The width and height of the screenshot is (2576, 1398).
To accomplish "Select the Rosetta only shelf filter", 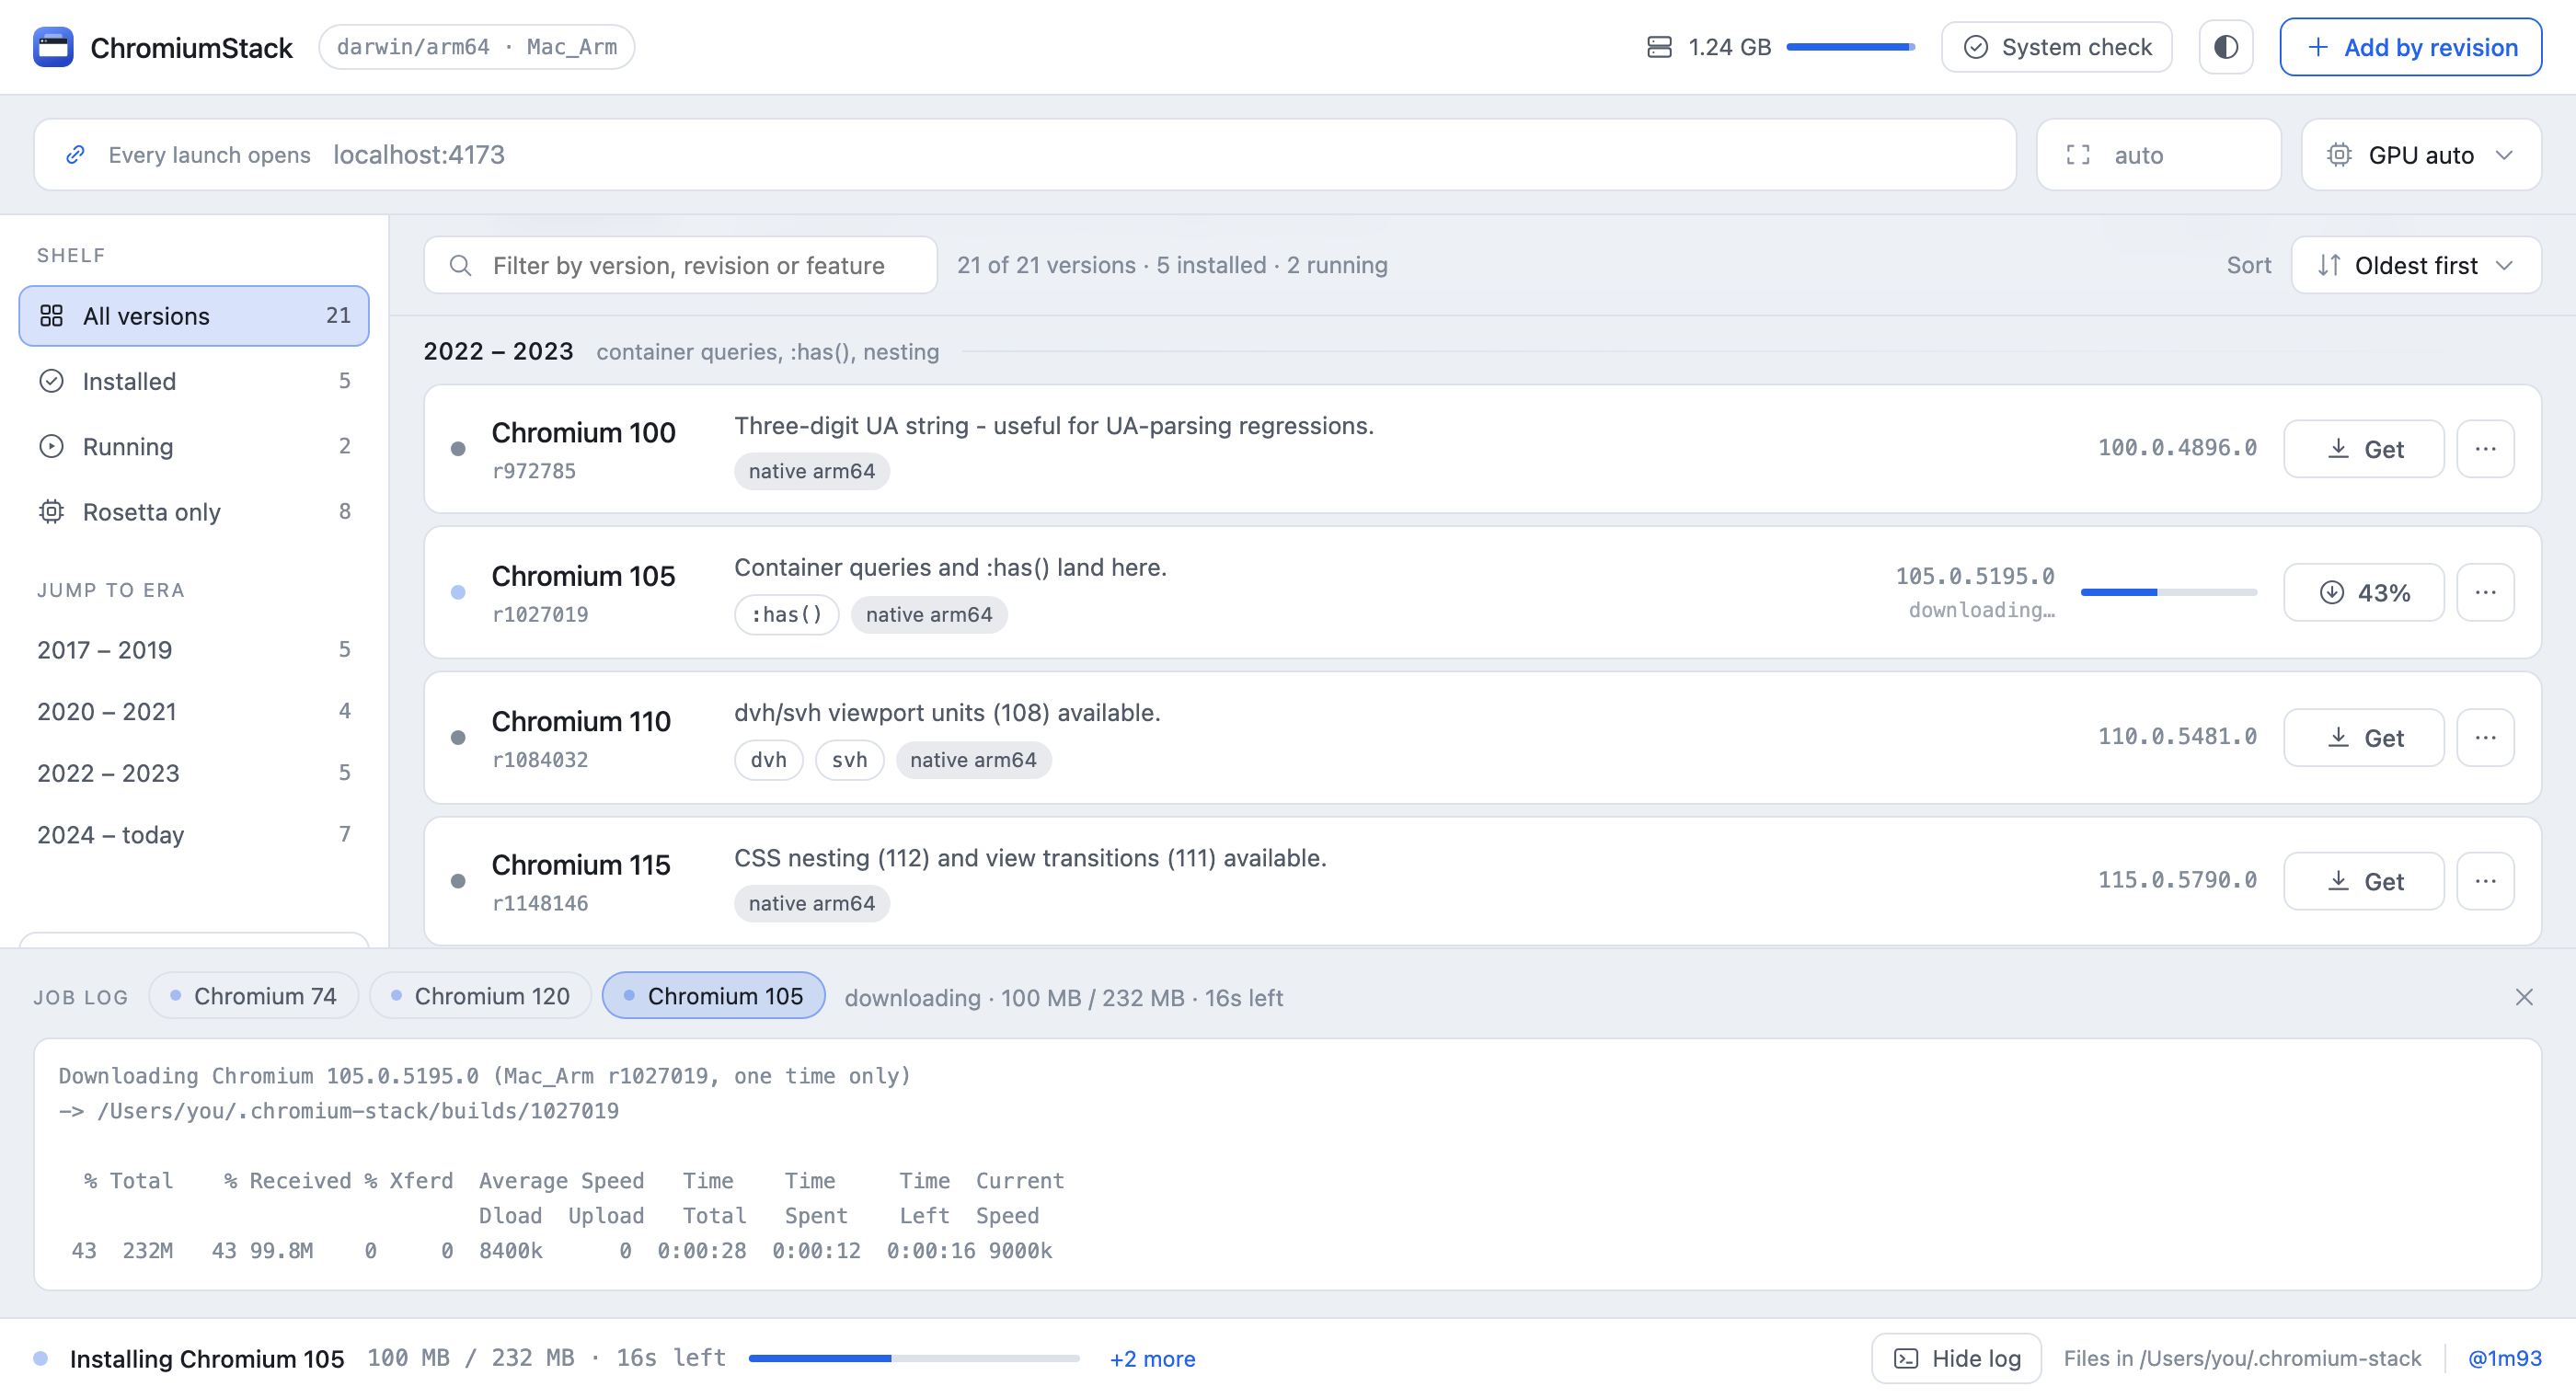I will coord(194,512).
